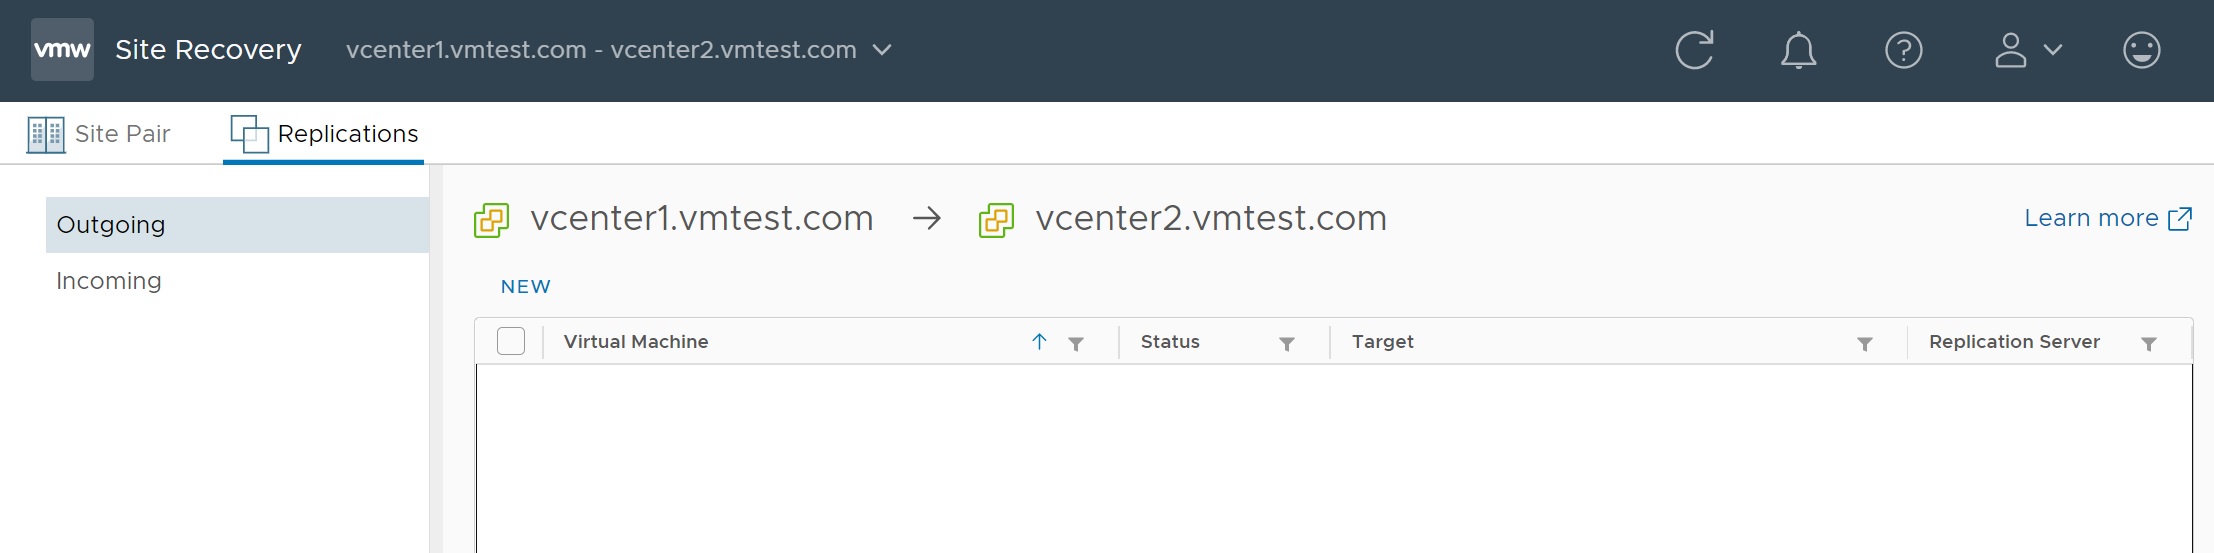2214x553 pixels.
Task: Open notifications bell icon
Action: coord(1798,50)
